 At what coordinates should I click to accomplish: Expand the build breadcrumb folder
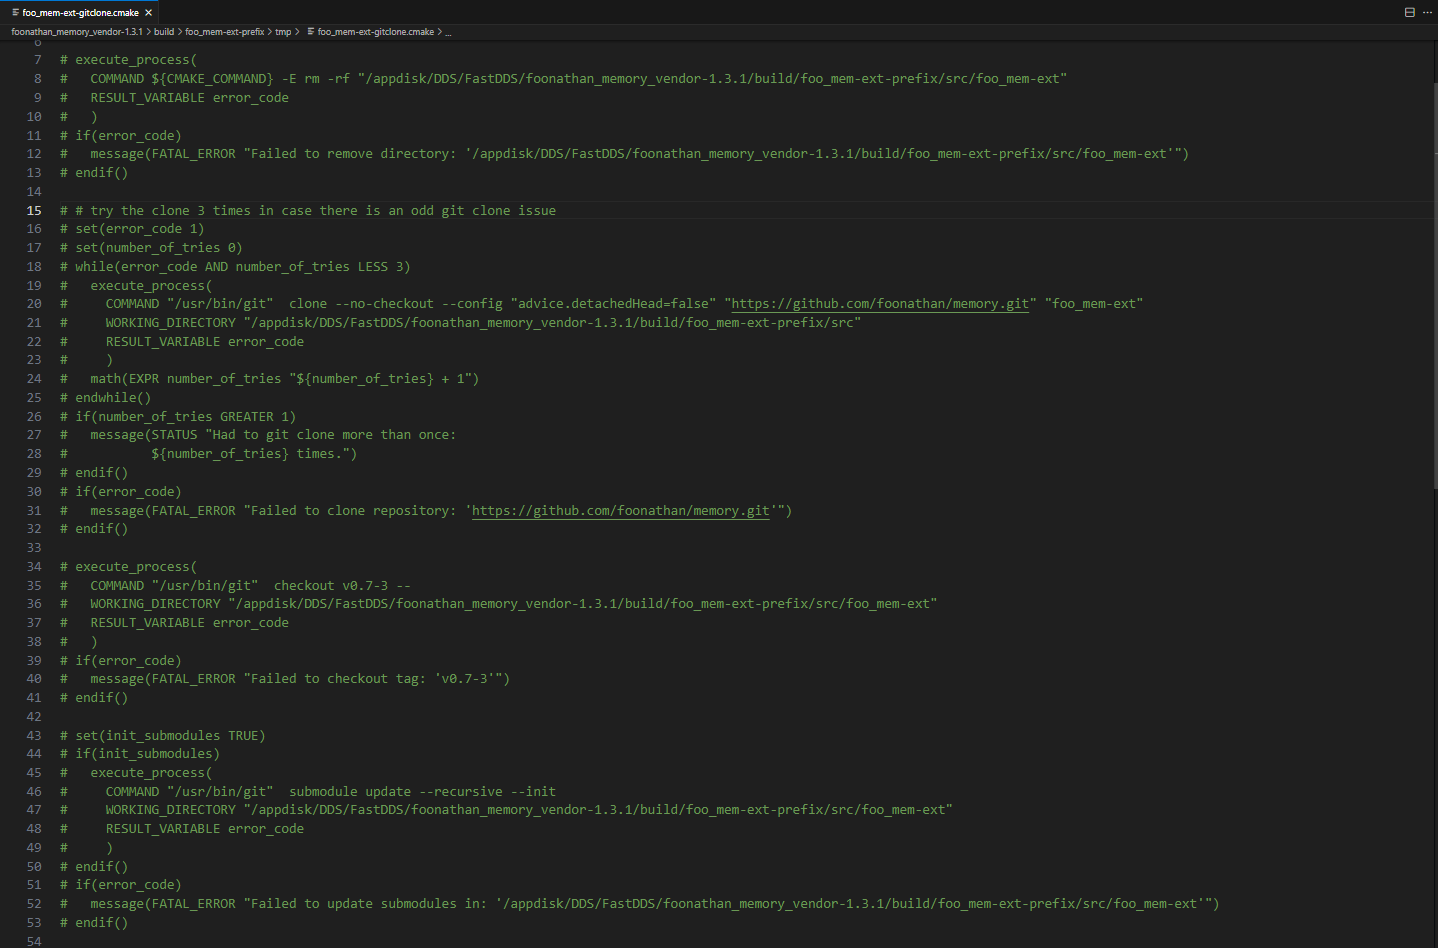pos(164,32)
